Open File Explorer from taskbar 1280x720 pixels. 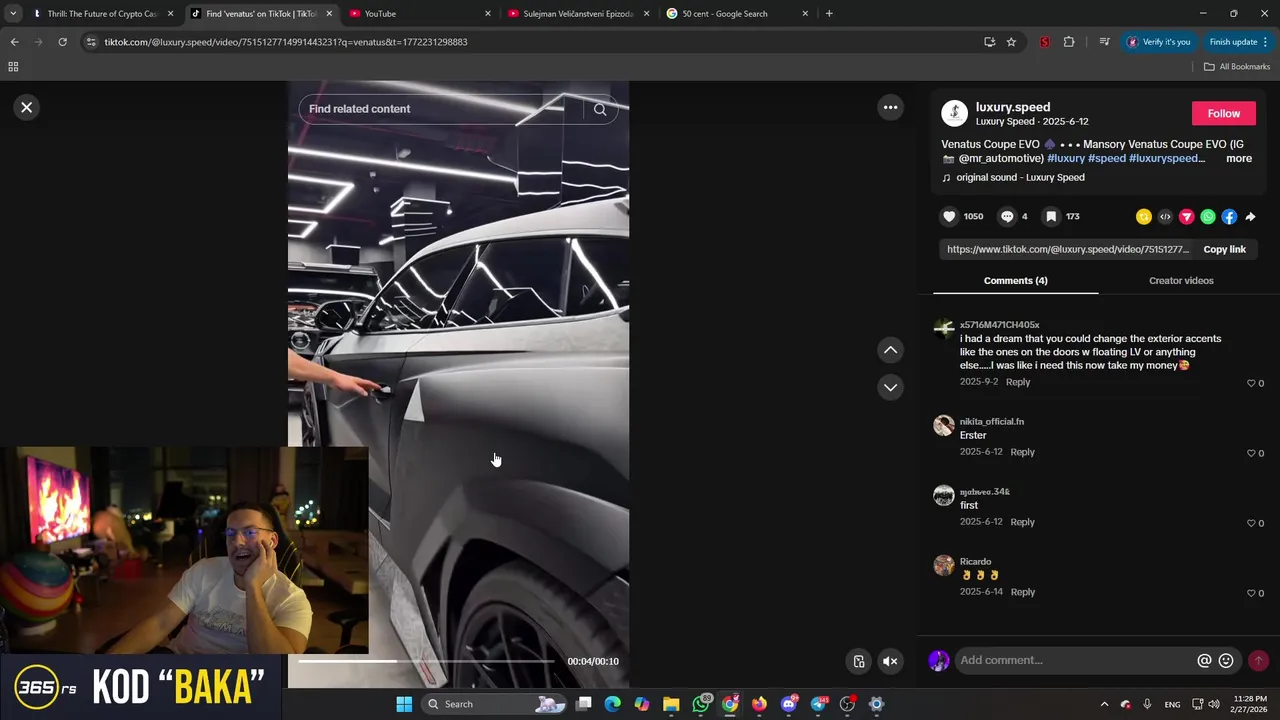point(671,704)
